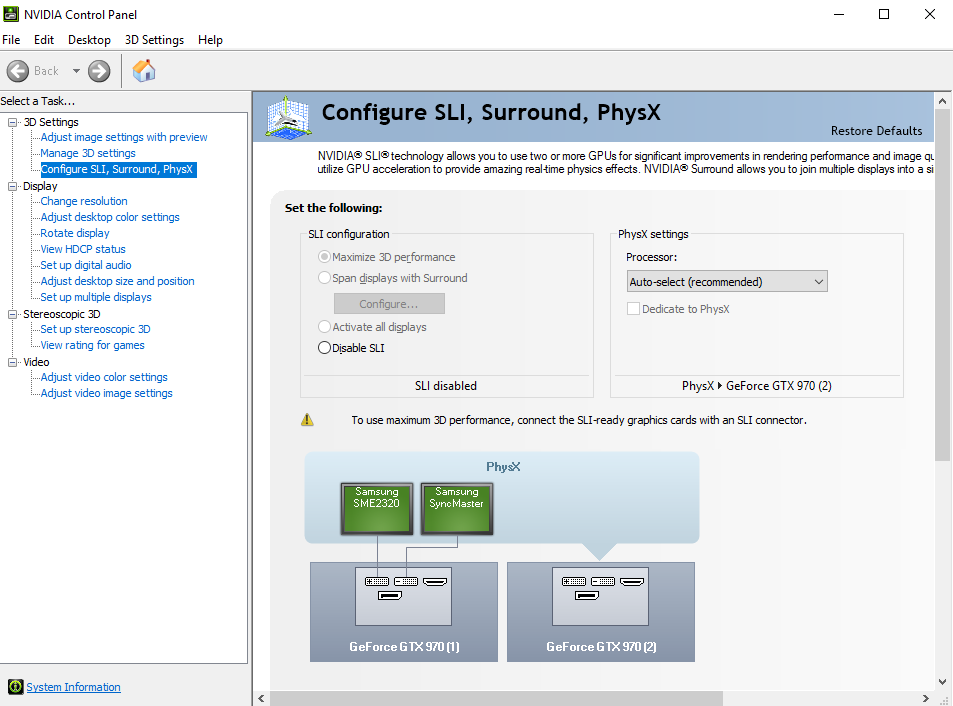
Task: Collapse the 3D Settings tree node
Action: (12, 122)
